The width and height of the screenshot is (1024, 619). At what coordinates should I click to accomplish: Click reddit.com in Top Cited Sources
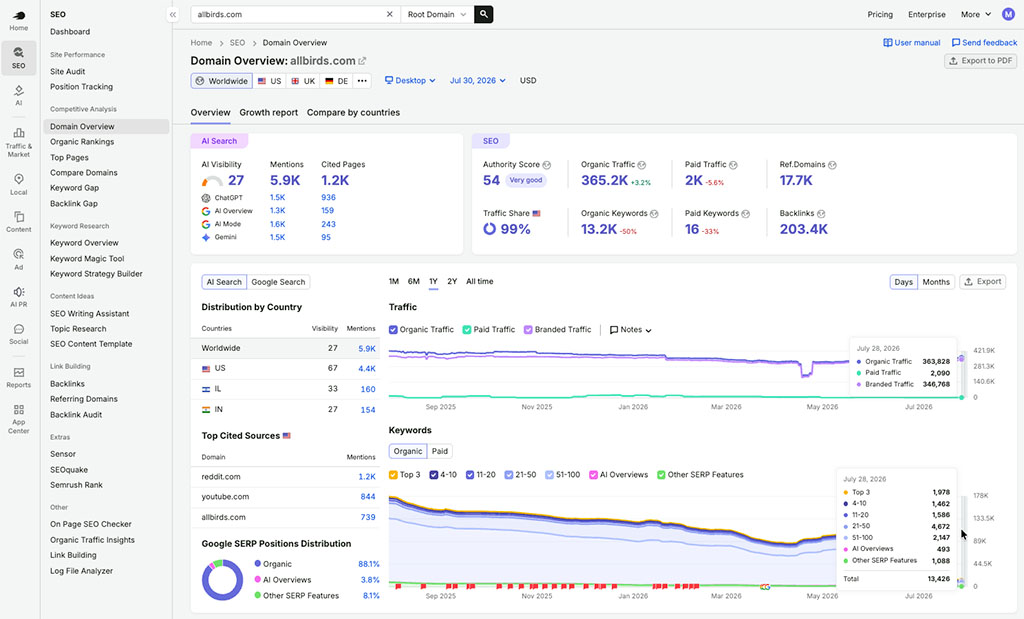coord(221,477)
